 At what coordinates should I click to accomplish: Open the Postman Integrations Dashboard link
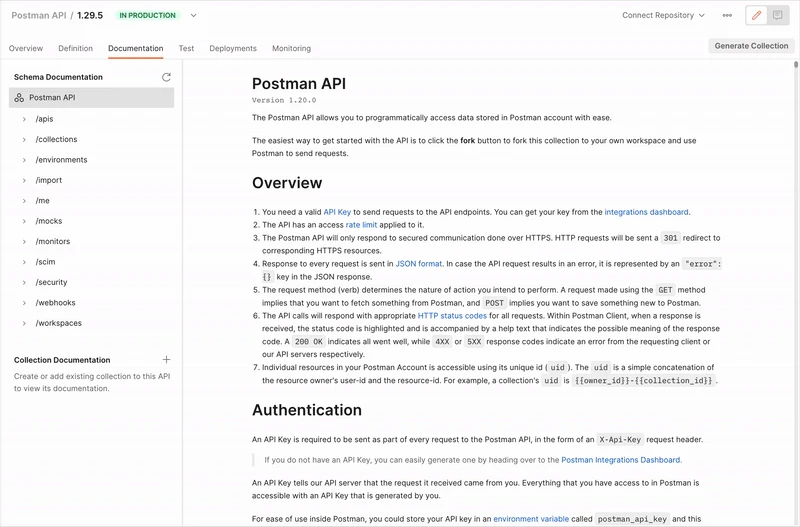pyautogui.click(x=621, y=460)
